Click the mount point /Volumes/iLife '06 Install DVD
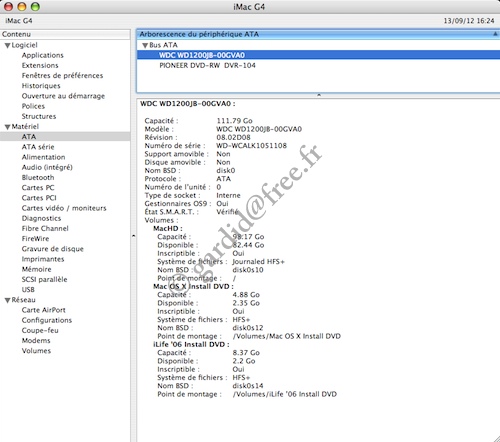 (x=285, y=394)
